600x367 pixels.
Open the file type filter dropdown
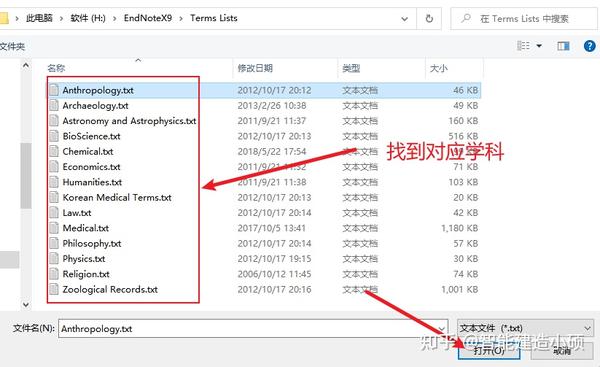tap(587, 328)
